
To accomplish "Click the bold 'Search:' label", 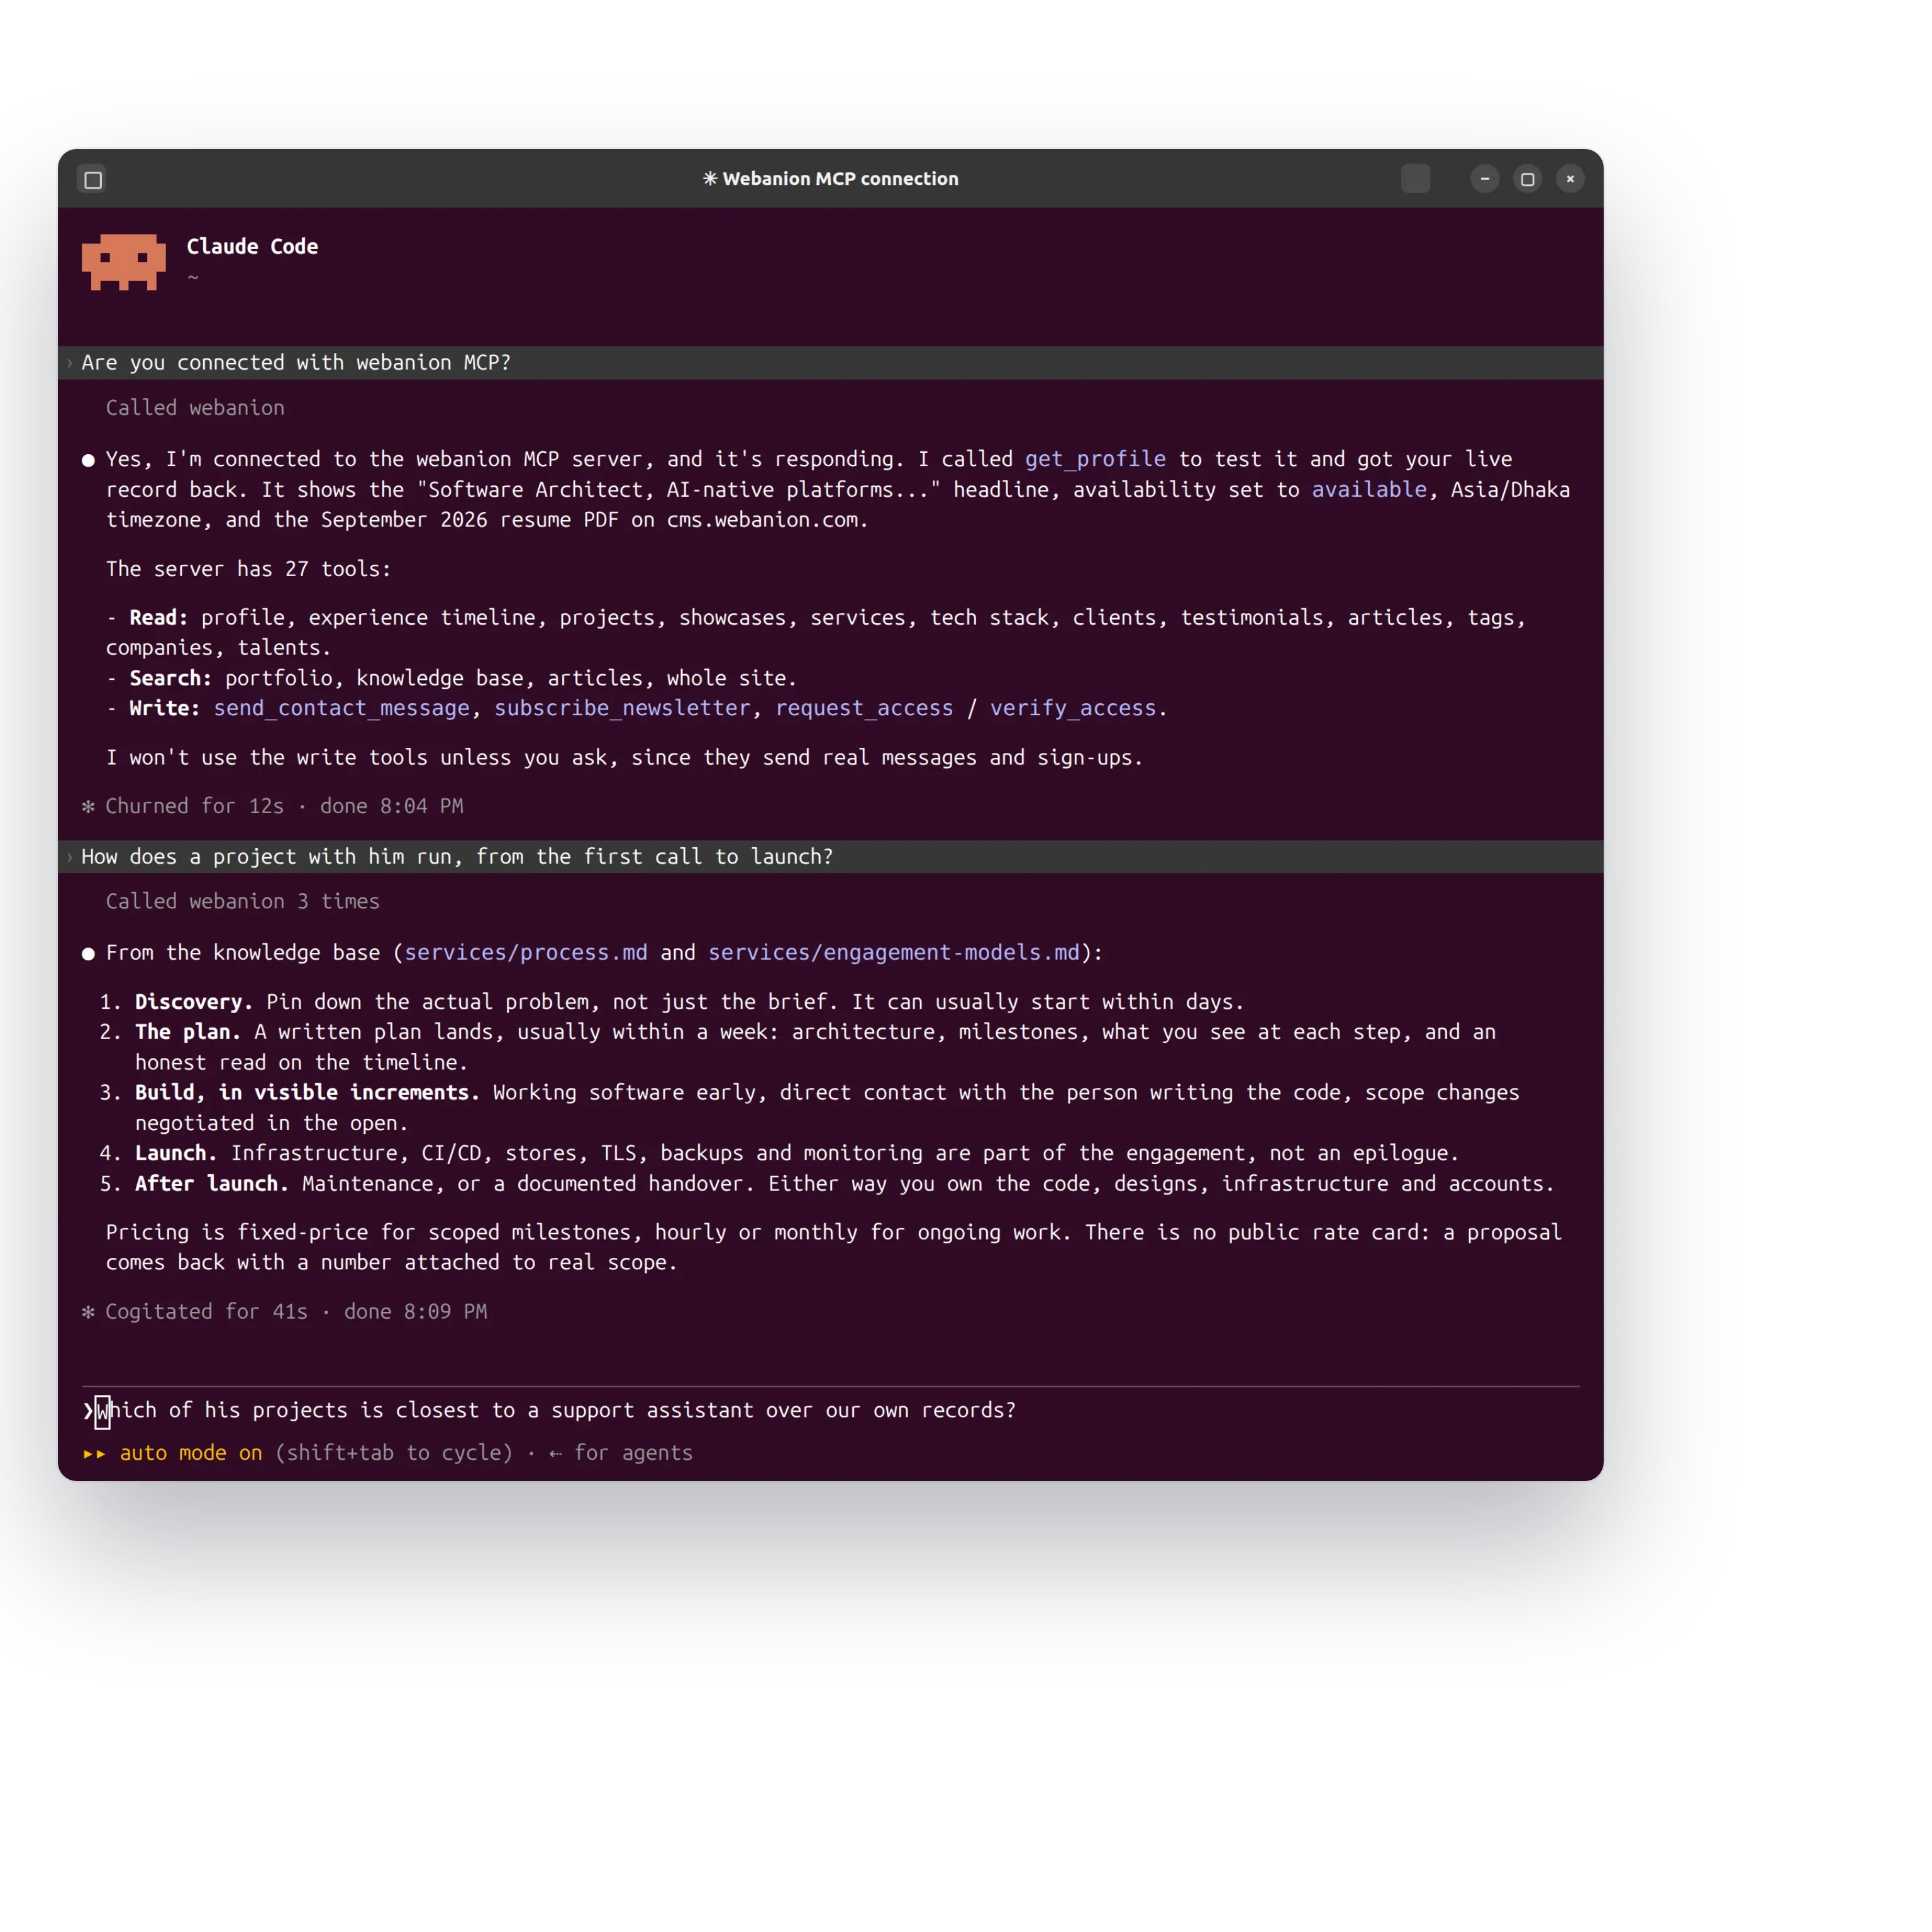I will point(170,678).
